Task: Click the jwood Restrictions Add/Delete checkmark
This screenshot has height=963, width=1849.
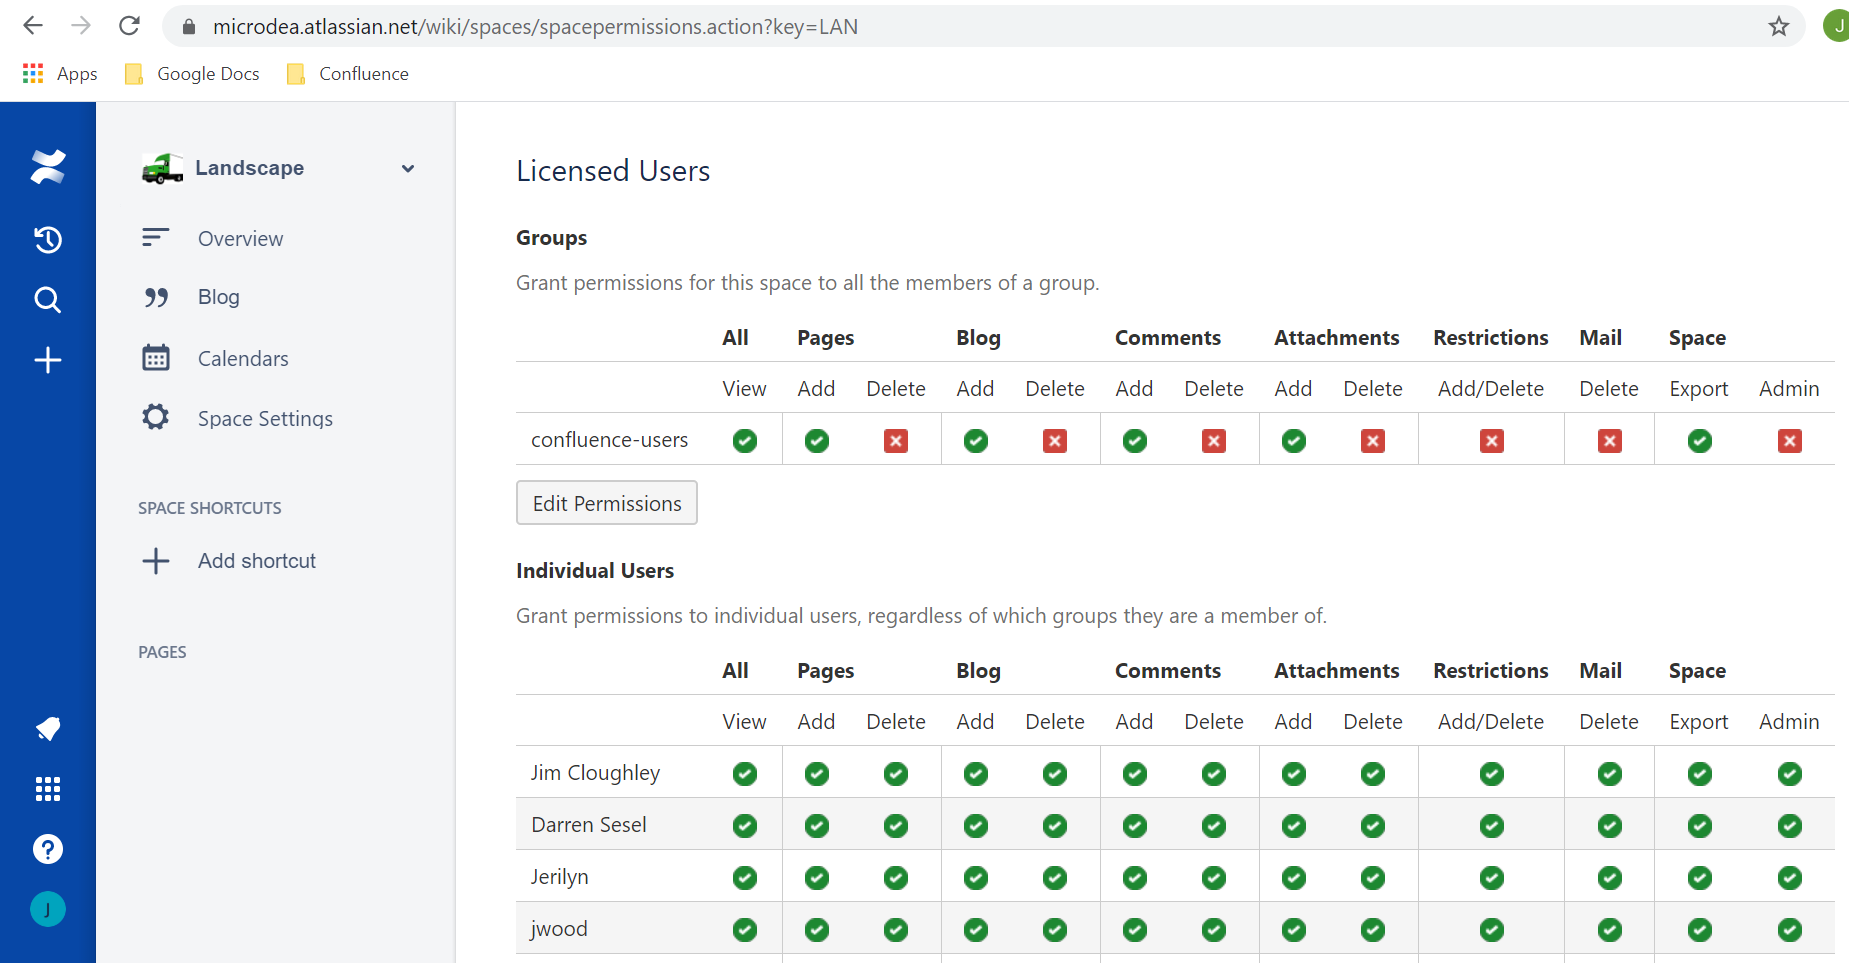Action: [x=1492, y=930]
